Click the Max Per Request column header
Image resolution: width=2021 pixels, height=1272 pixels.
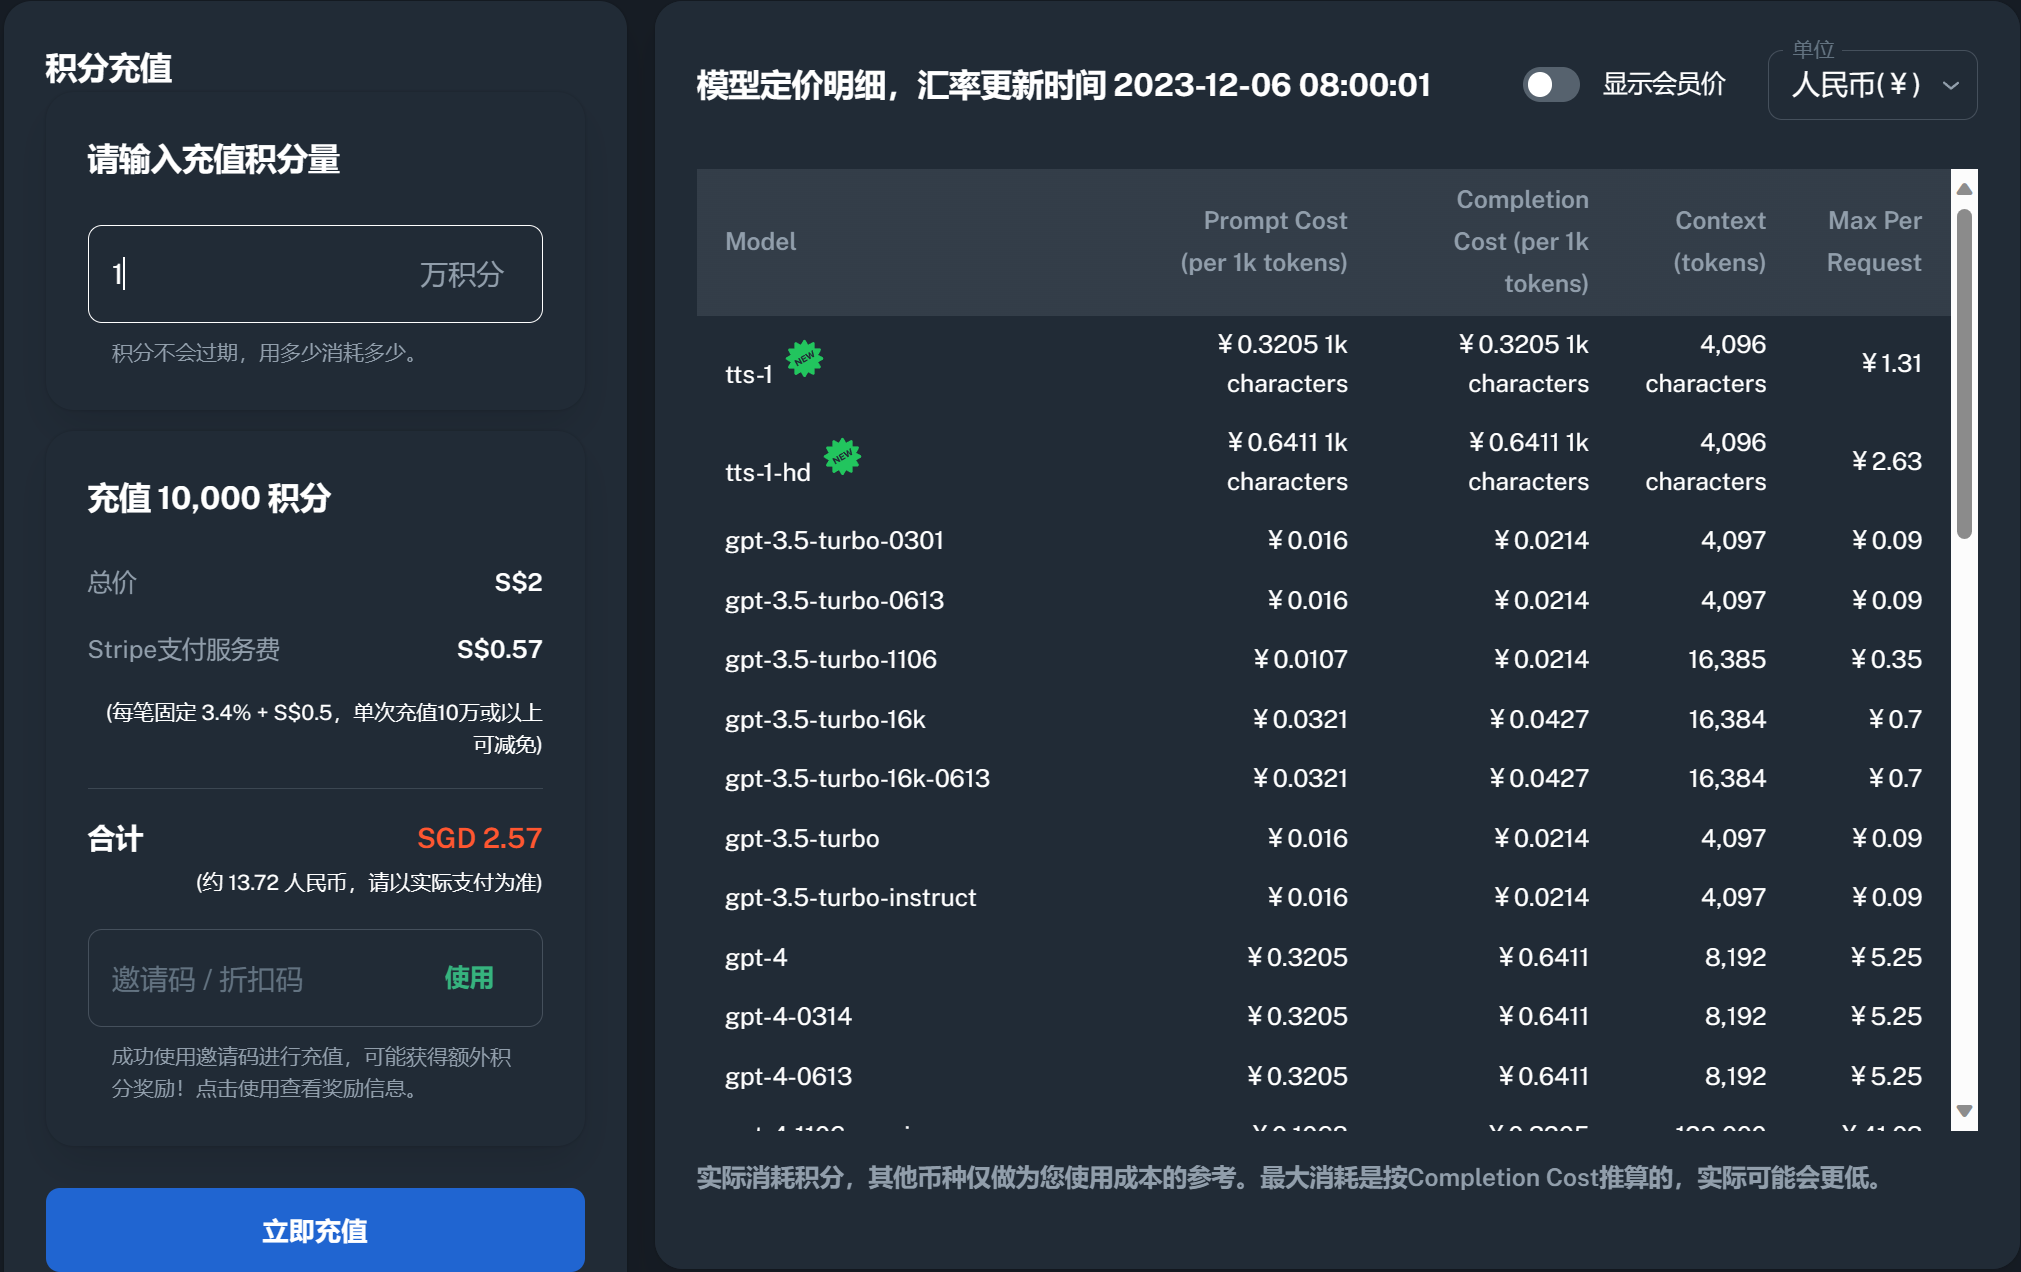point(1874,241)
